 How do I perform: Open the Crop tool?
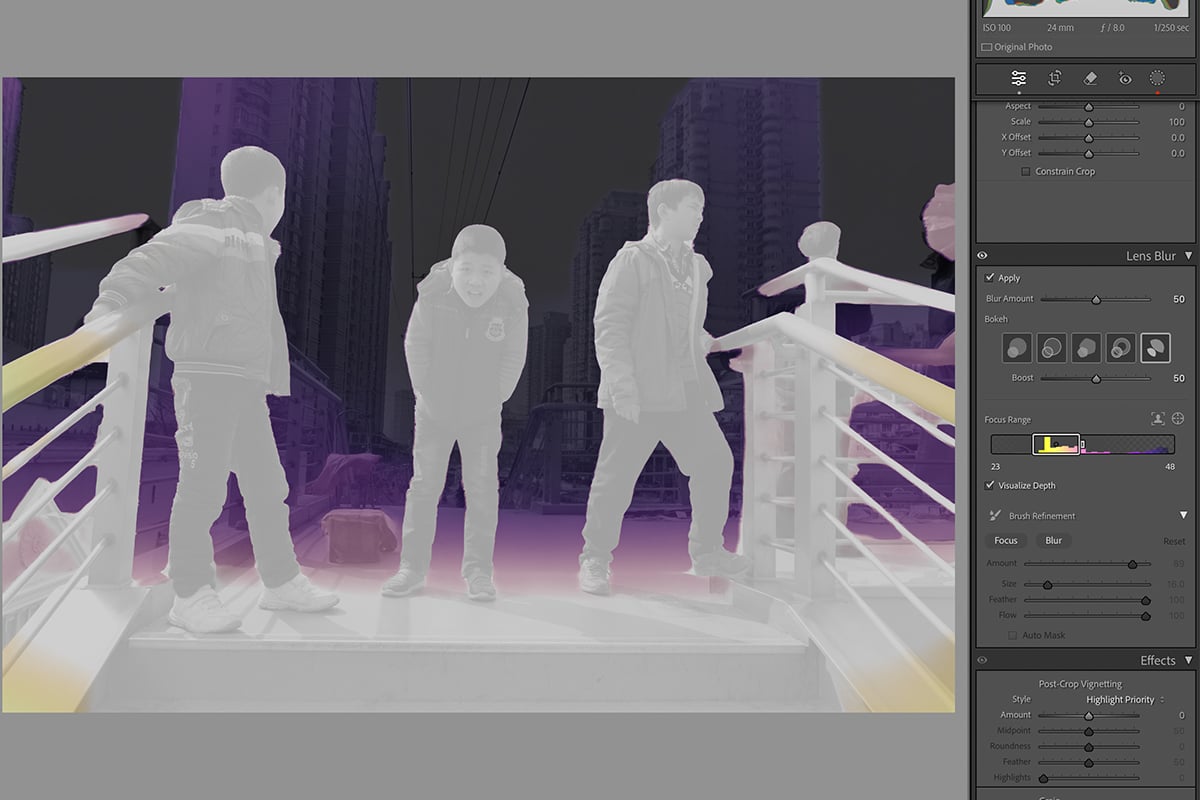click(x=1054, y=78)
